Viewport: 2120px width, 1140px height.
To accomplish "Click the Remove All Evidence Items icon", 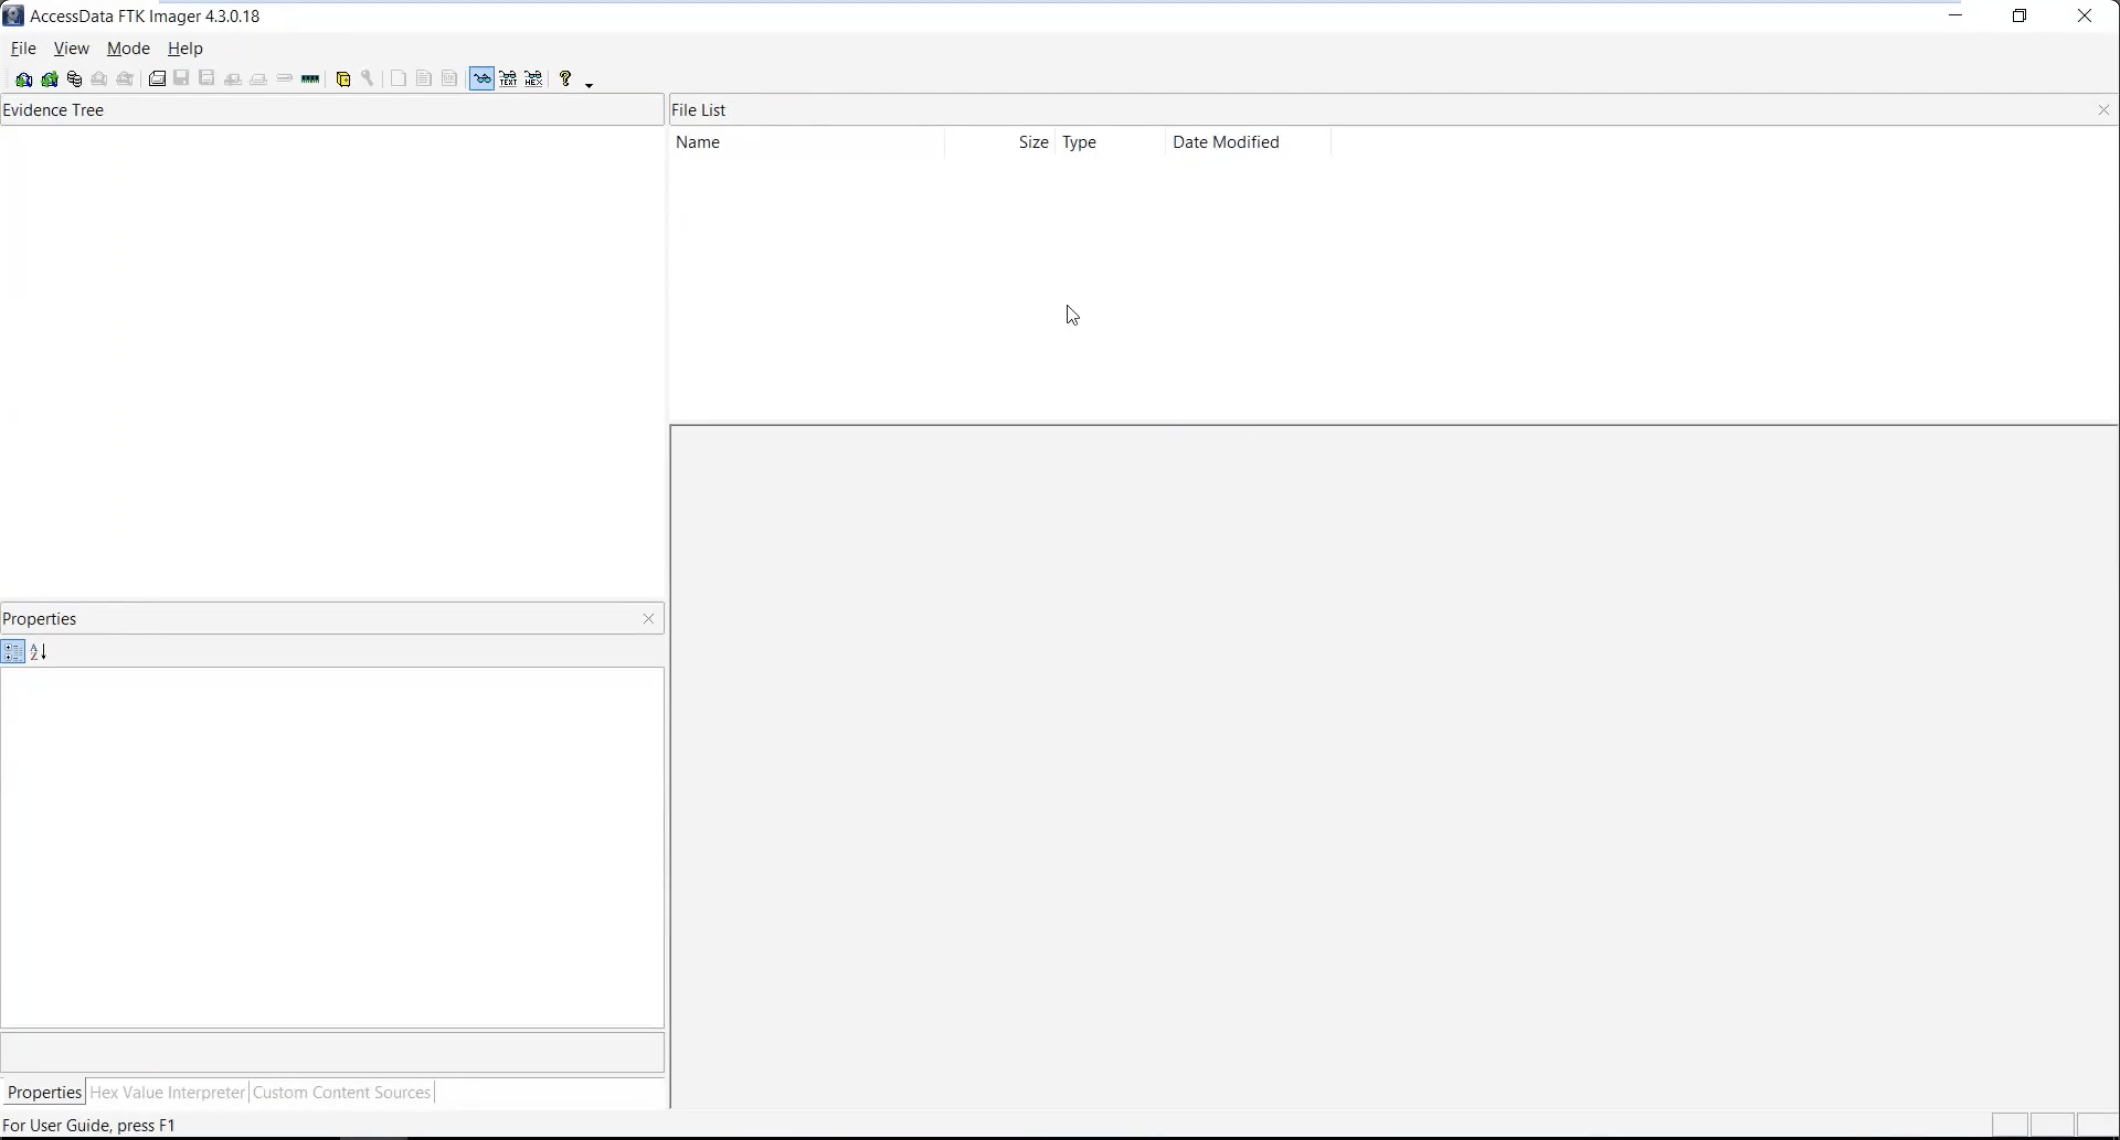I will pyautogui.click(x=125, y=79).
